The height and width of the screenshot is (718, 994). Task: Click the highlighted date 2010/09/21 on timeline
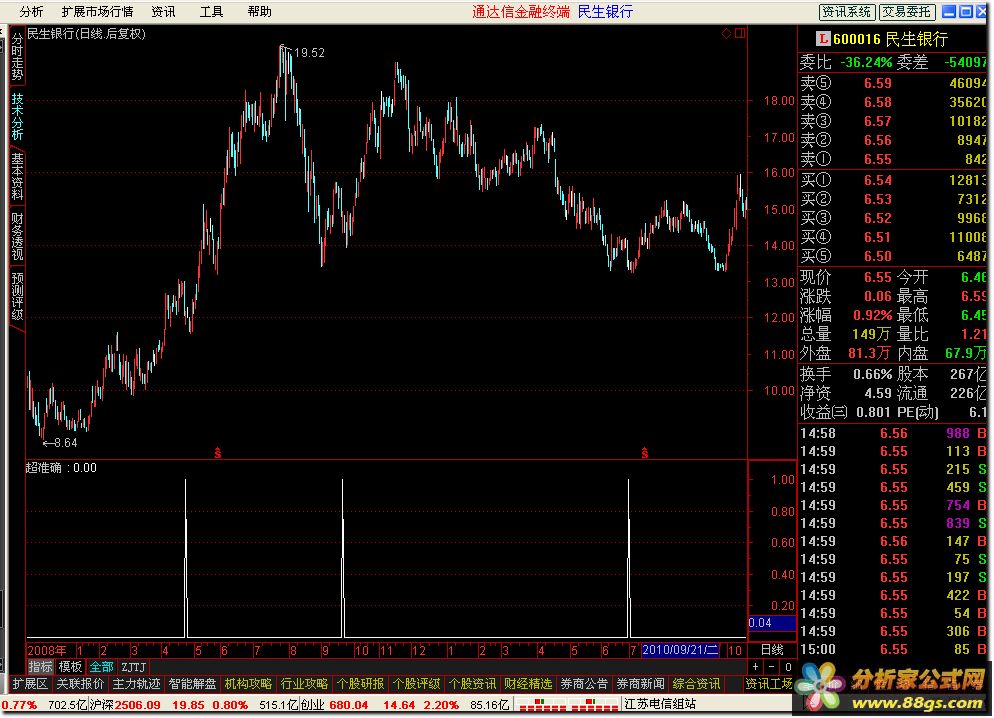point(680,650)
